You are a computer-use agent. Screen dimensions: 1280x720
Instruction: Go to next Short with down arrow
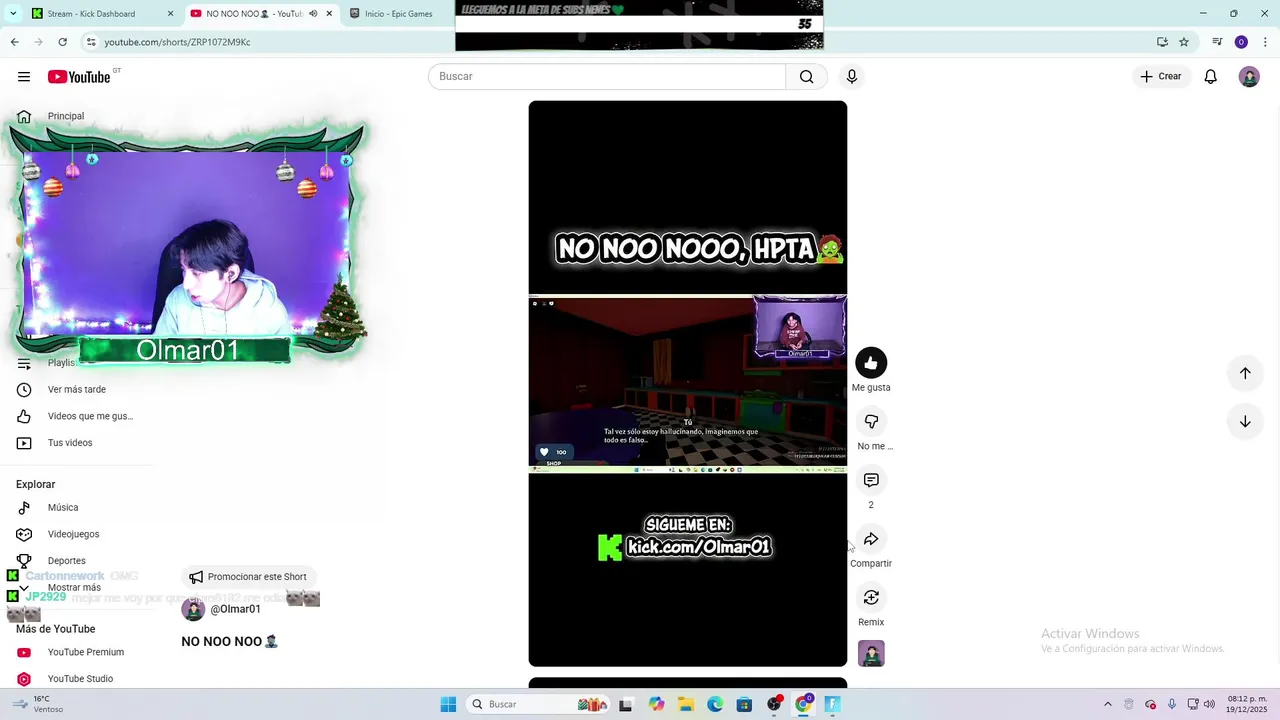tap(1245, 422)
